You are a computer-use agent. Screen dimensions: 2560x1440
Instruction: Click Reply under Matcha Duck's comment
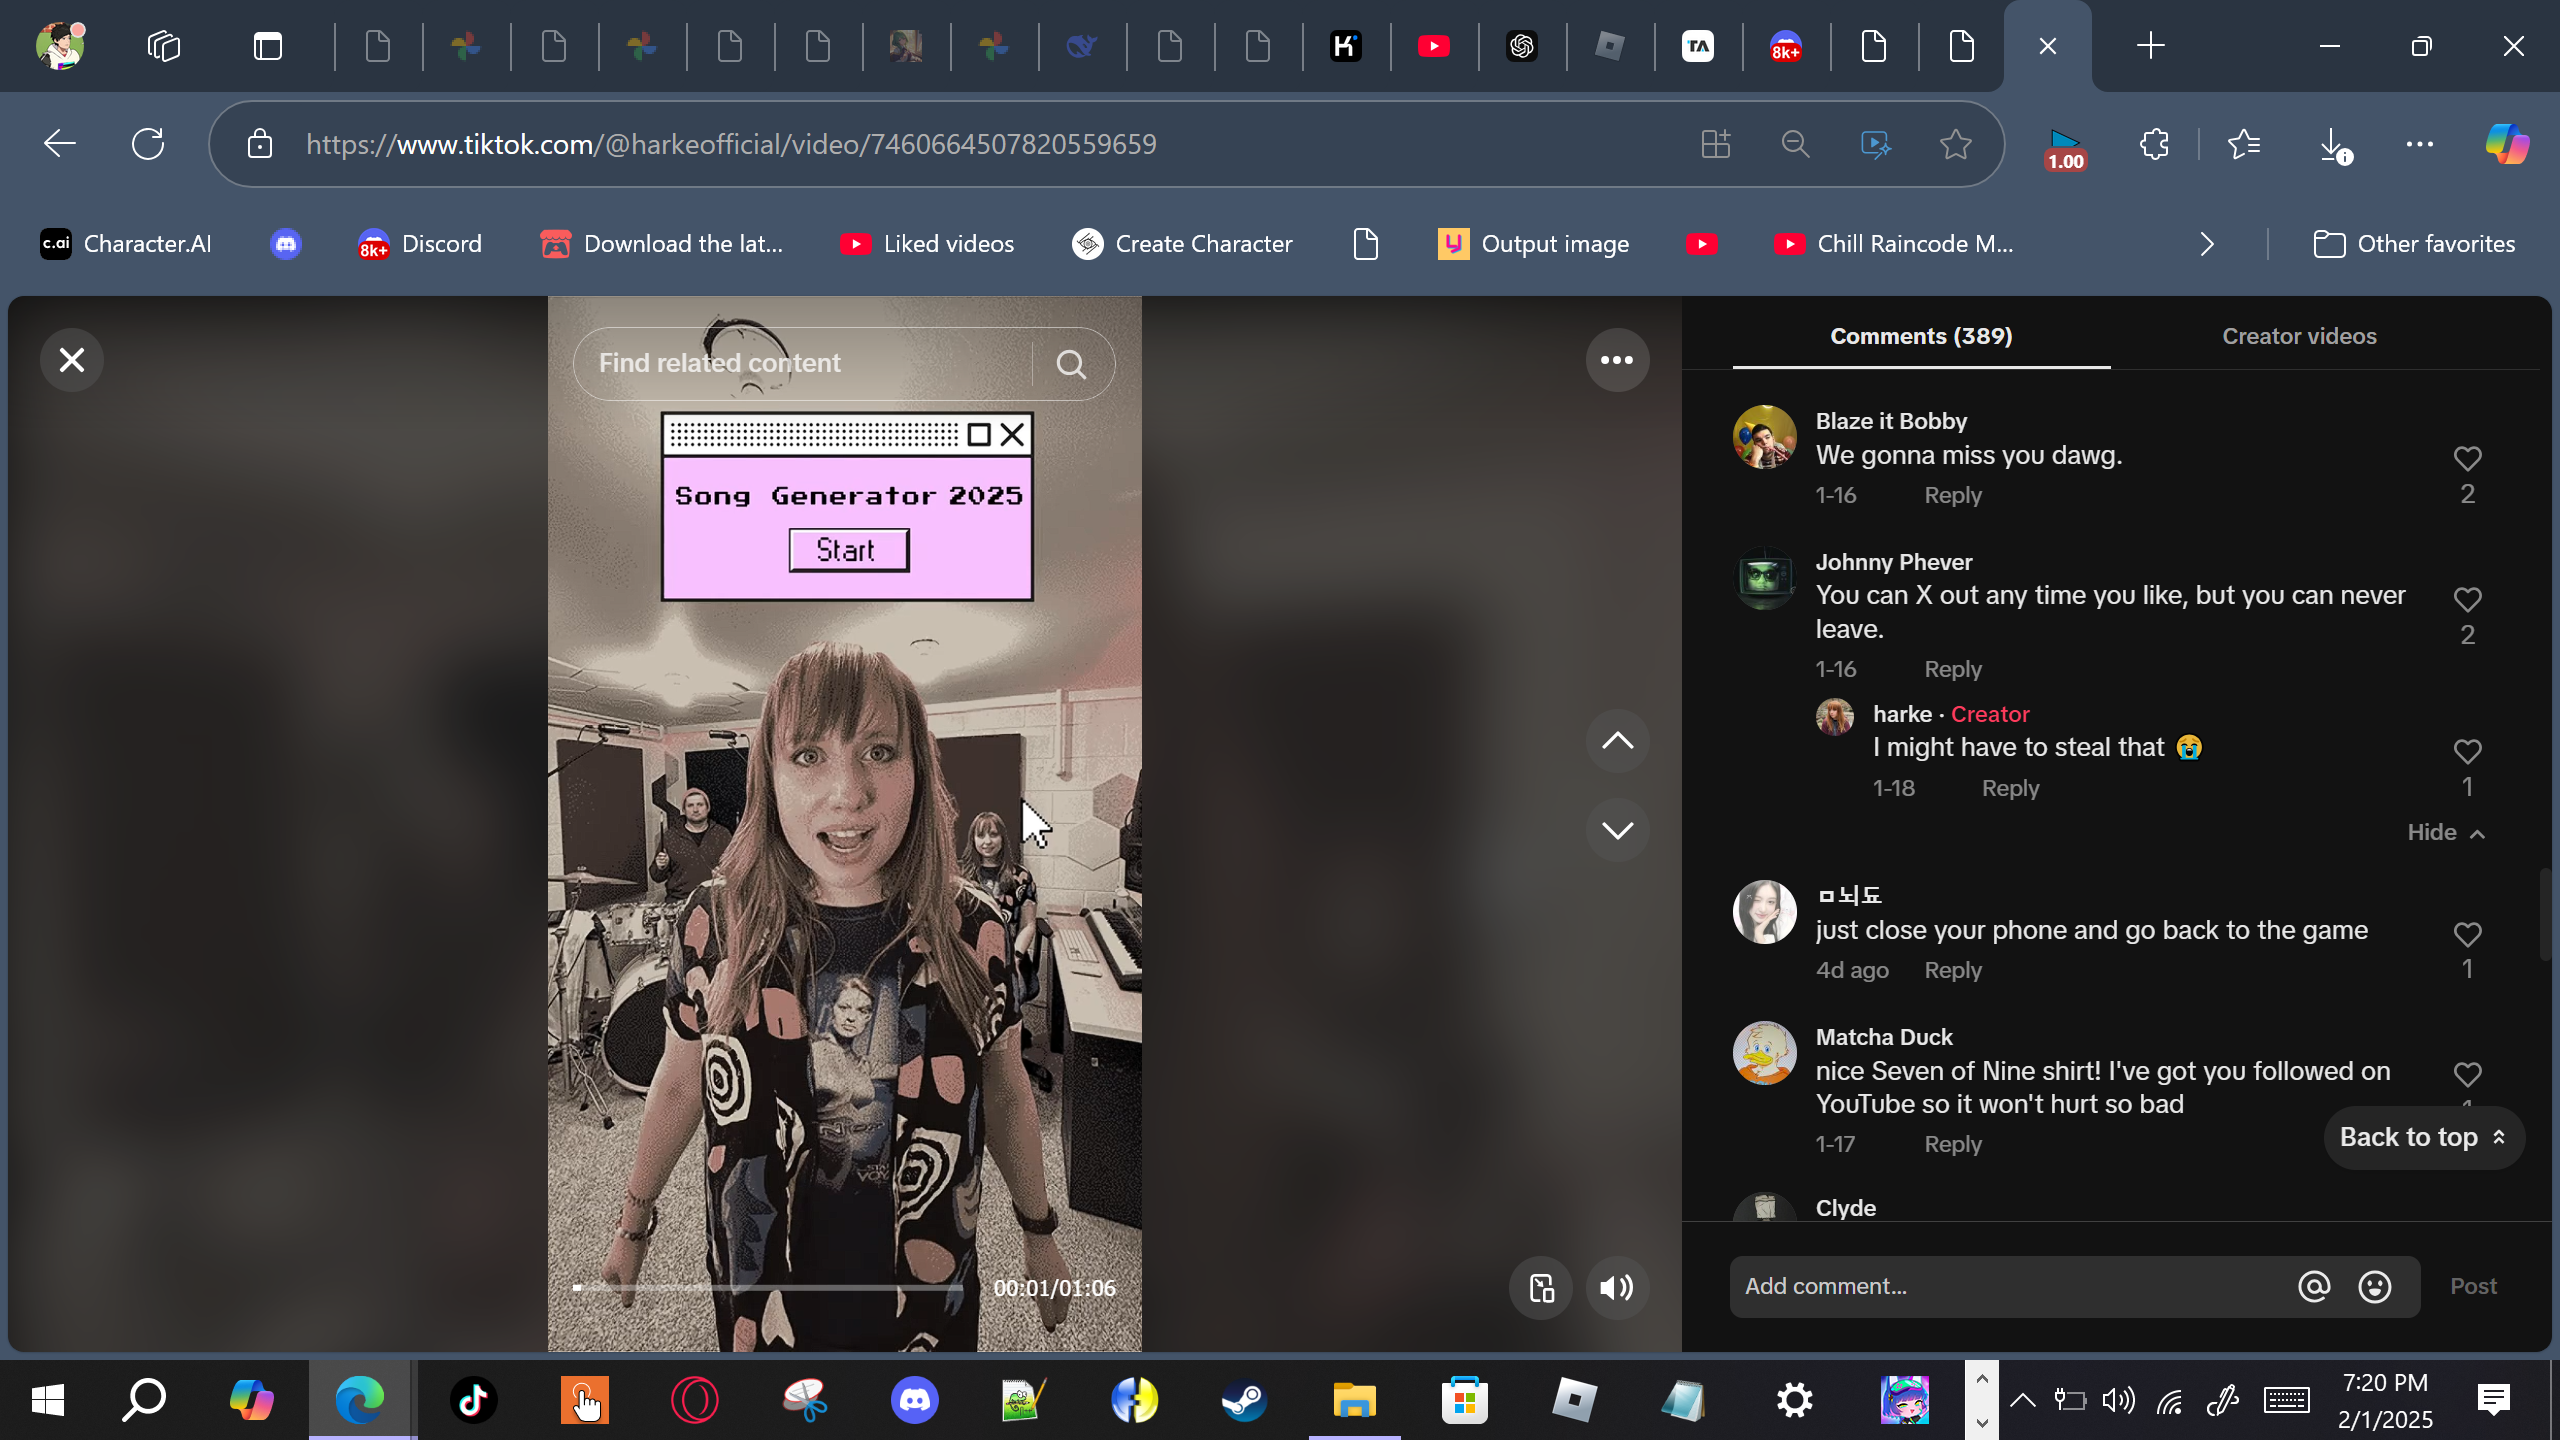1952,1144
